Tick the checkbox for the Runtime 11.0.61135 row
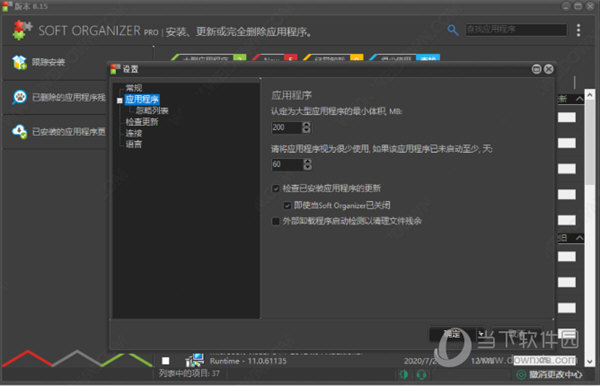Image resolution: width=600 pixels, height=386 pixels. point(166,360)
